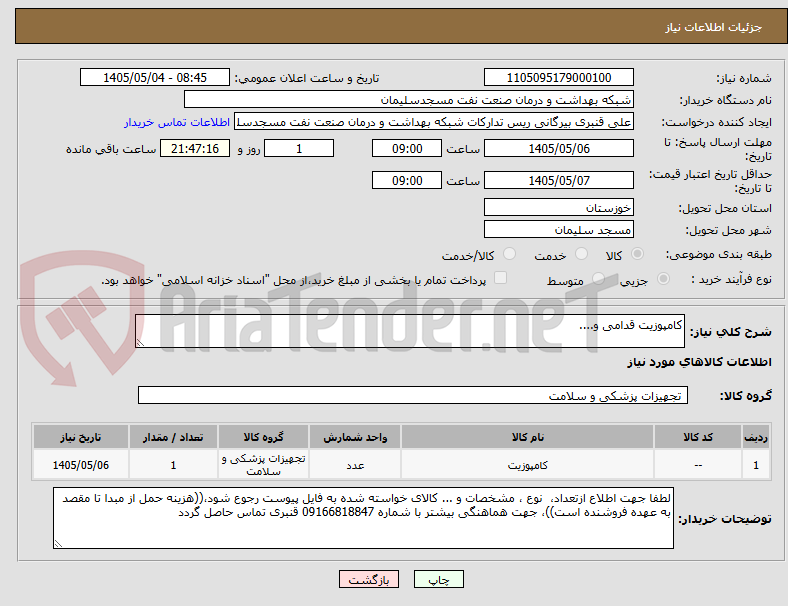The image size is (788, 606).
Task: Click the گروه کالا field تجهیزات پزشکی و سلامت
Action: click(x=413, y=395)
